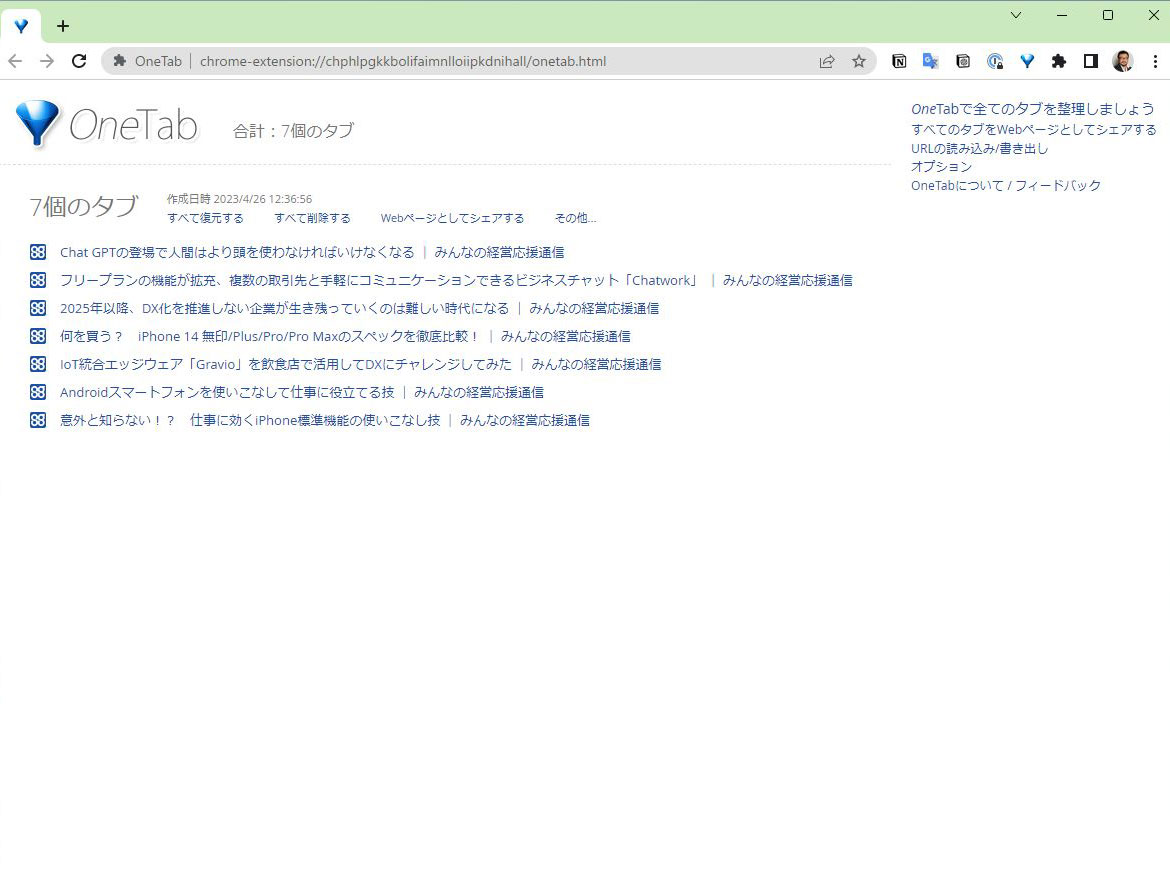This screenshot has width=1170, height=888.
Task: Click Webページとしてシェアする in tab group
Action: [x=452, y=218]
